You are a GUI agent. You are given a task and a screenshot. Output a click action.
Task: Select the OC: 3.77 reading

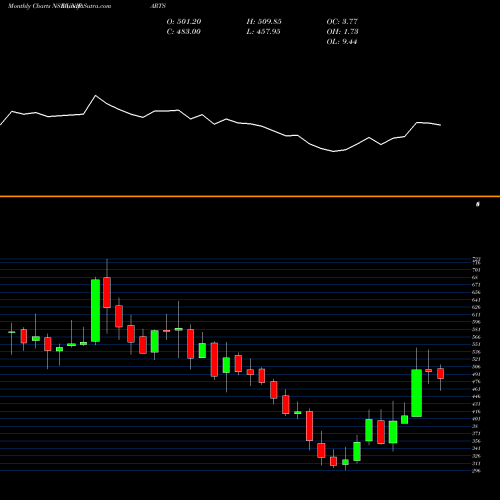[x=342, y=22]
